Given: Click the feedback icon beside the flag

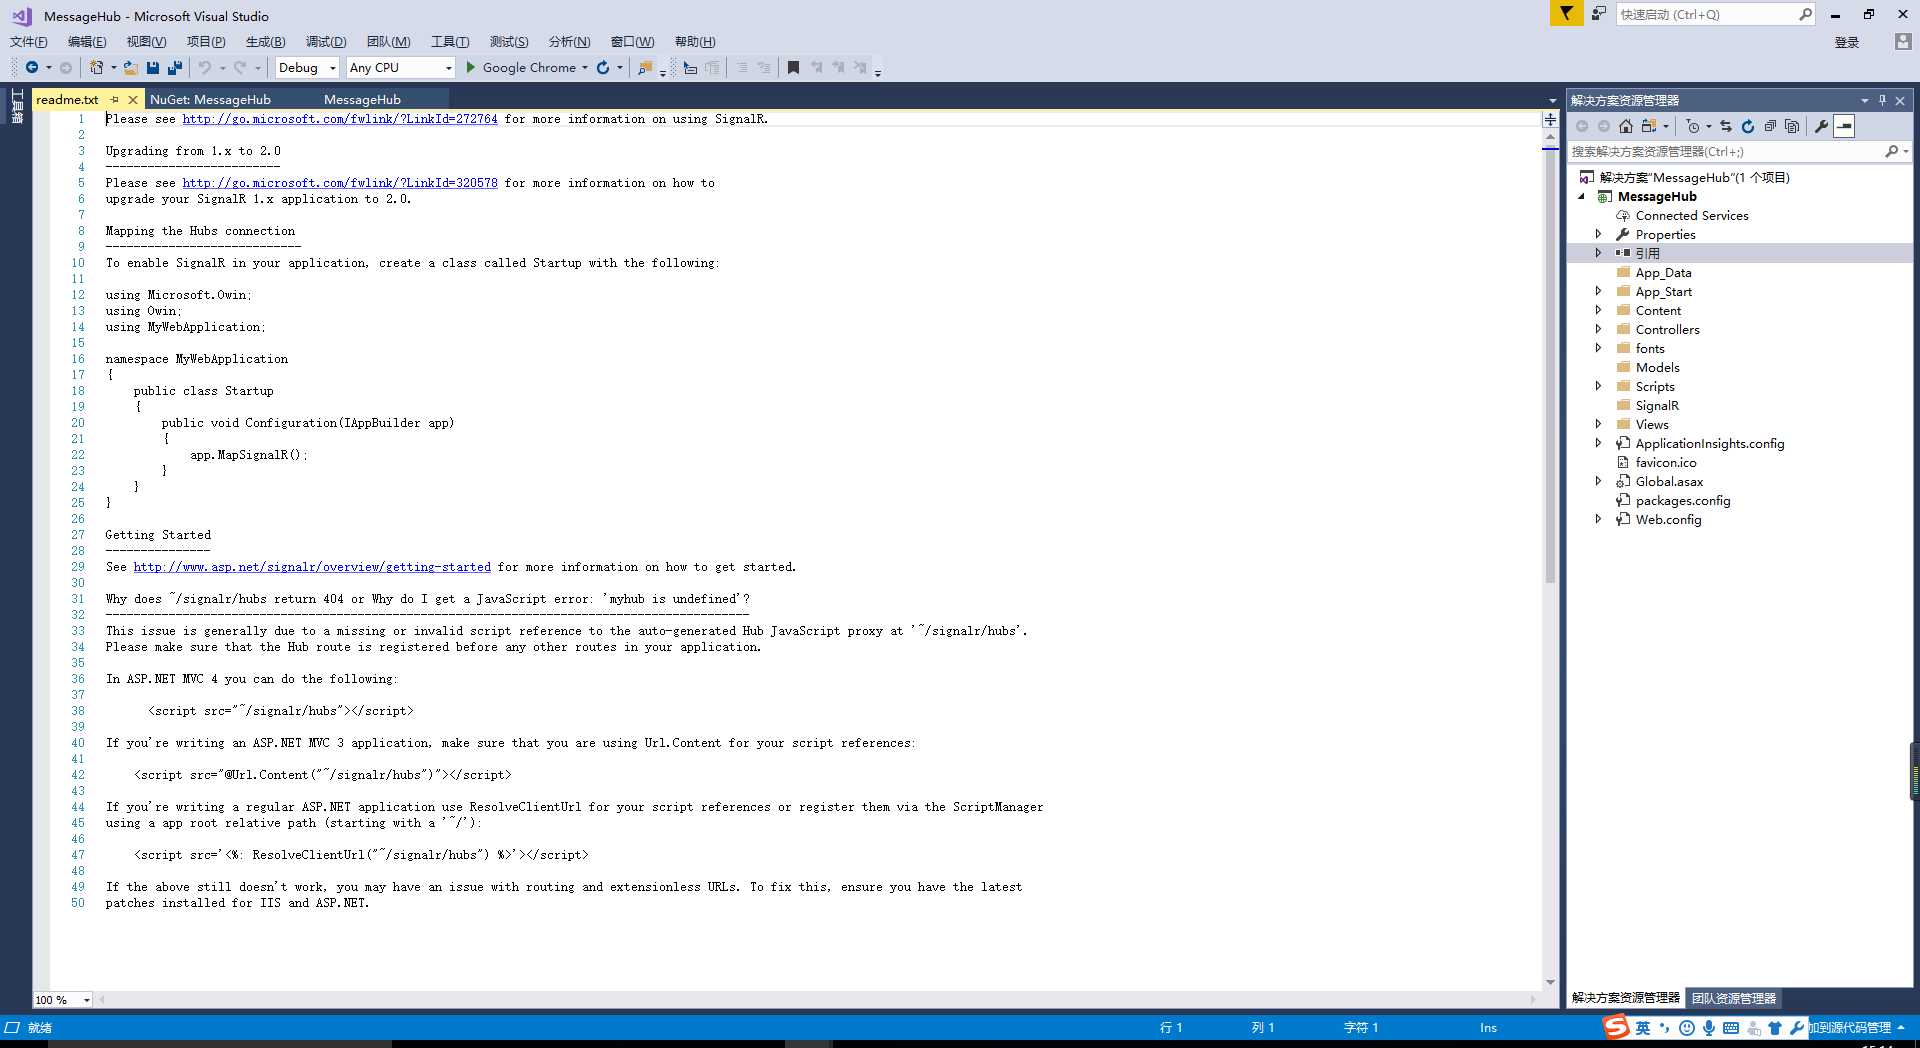Looking at the screenshot, I should [x=1598, y=13].
